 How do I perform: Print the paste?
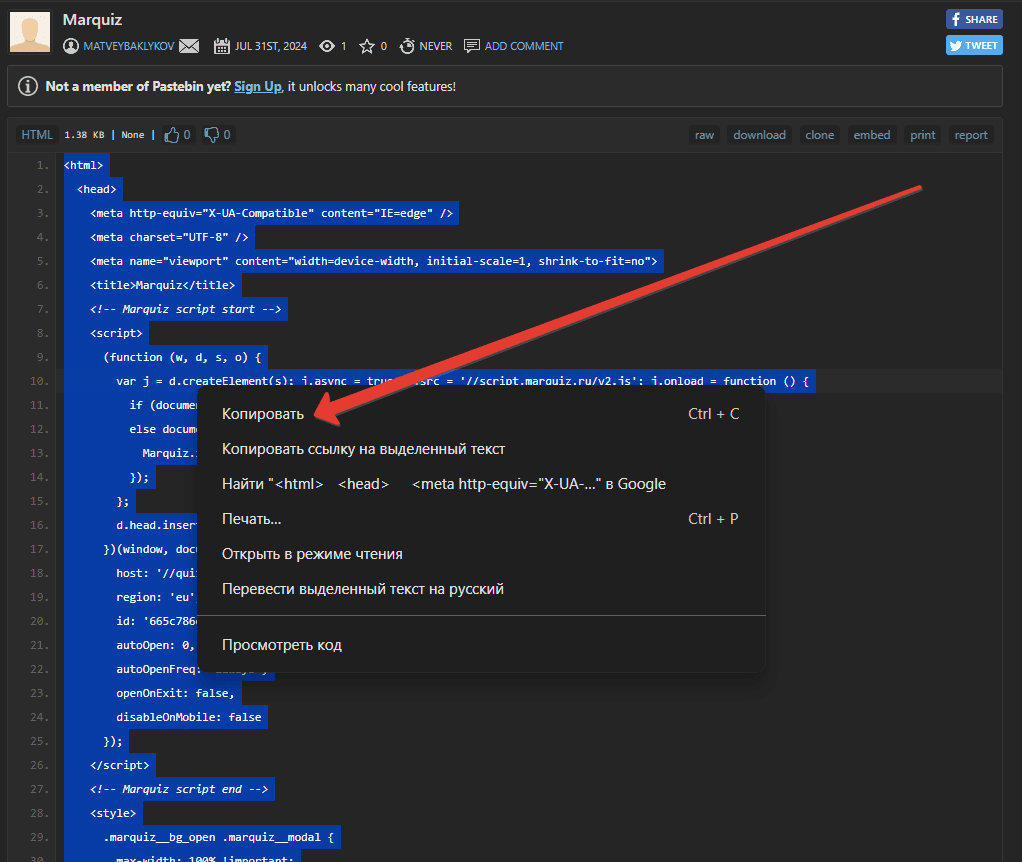point(922,135)
